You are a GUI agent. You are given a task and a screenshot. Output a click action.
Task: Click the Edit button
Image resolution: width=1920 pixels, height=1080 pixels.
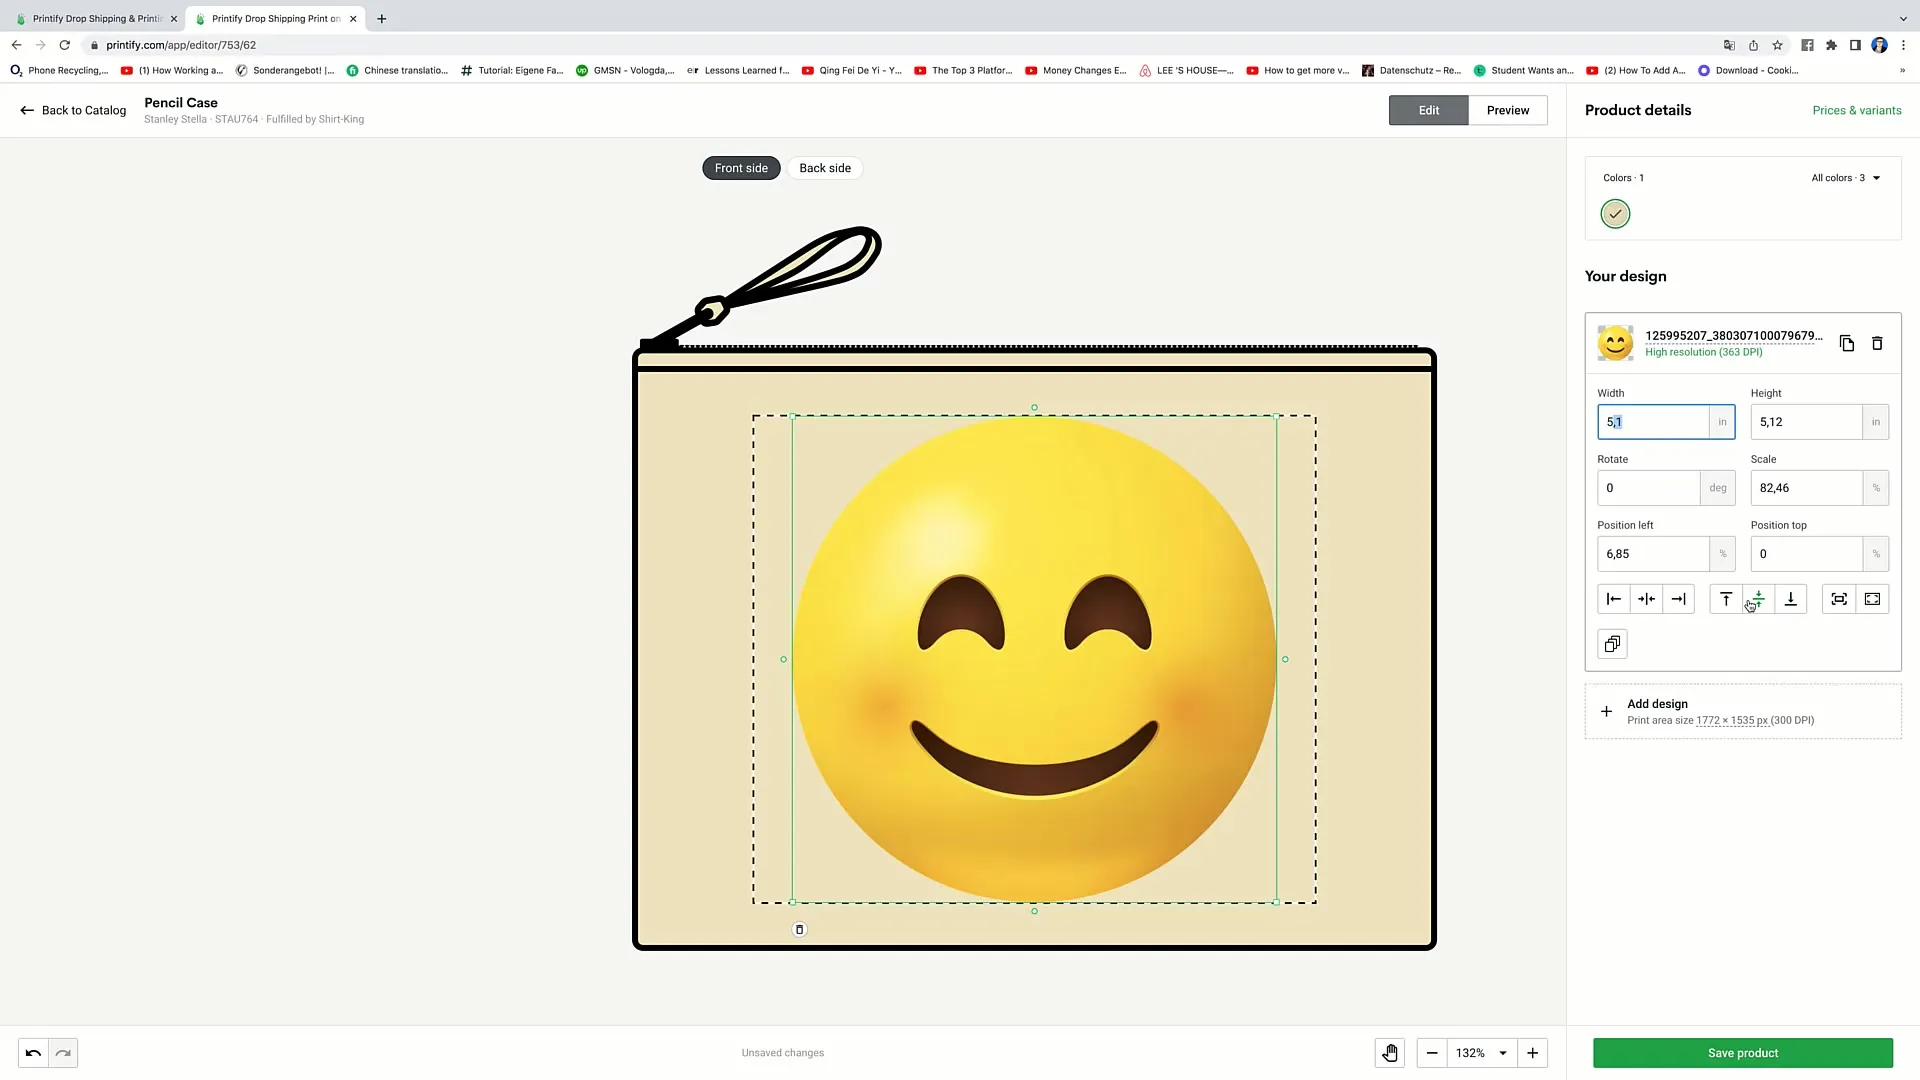[x=1428, y=109]
